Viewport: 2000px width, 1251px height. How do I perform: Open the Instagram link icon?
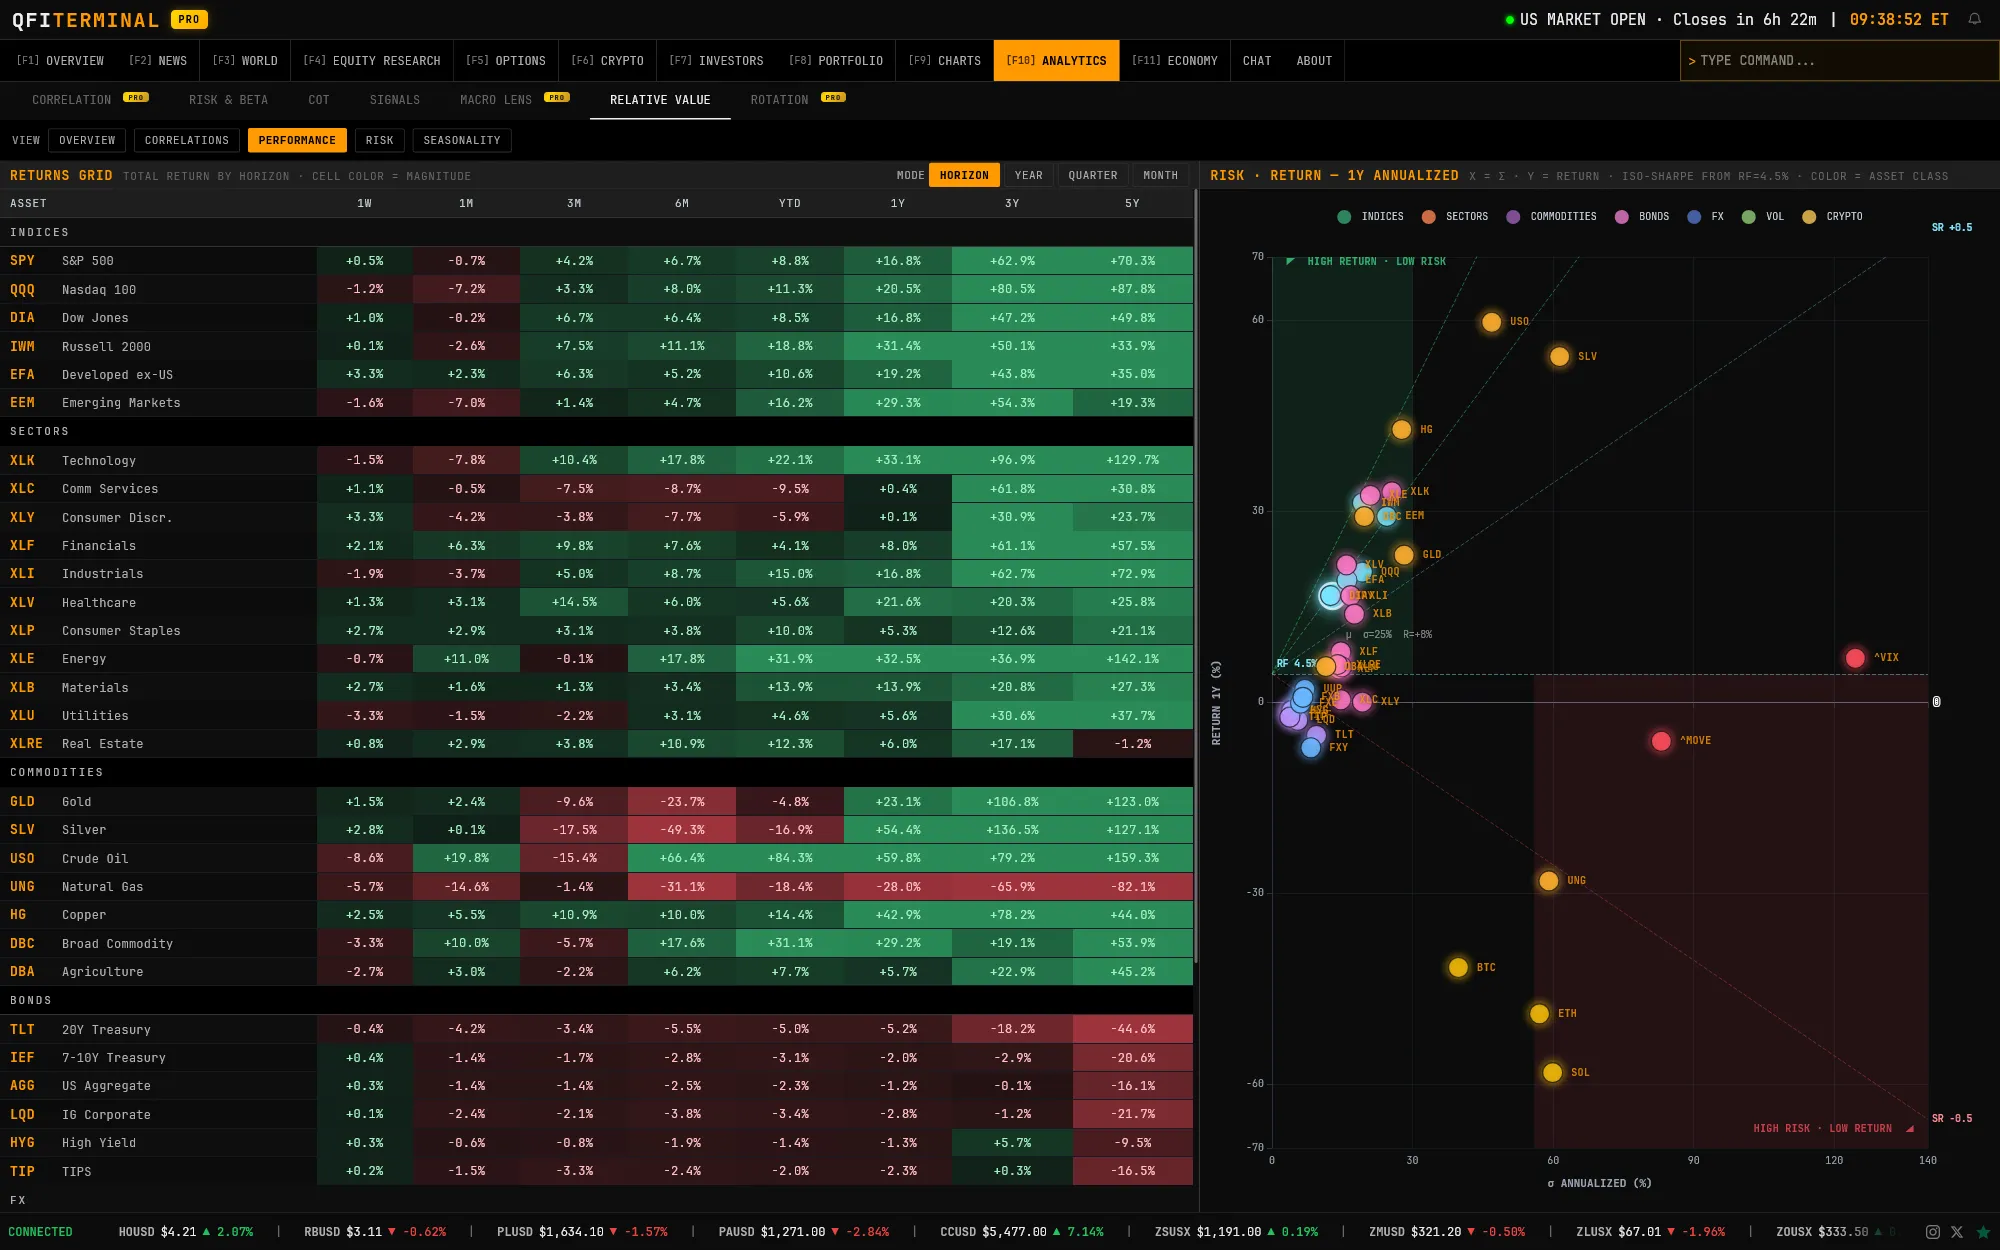1933,1232
